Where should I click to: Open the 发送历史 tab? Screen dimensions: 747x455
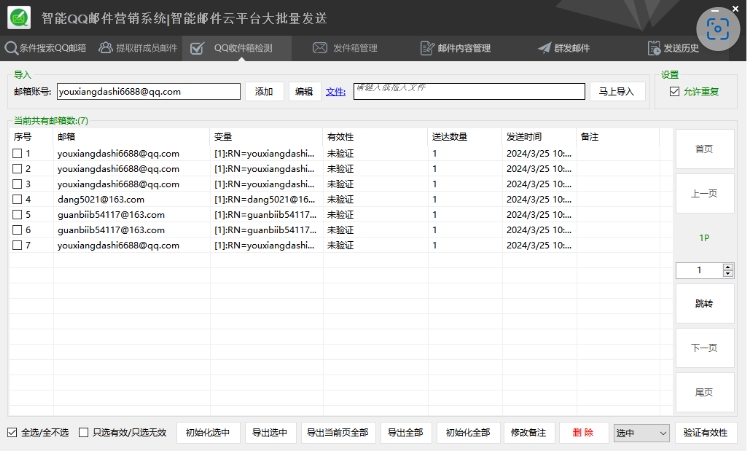pyautogui.click(x=674, y=48)
